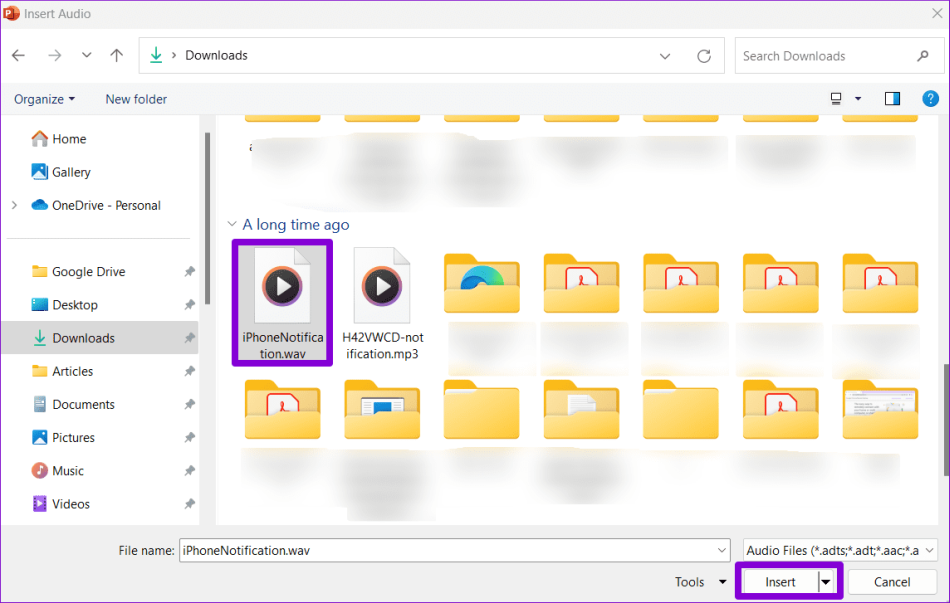Click the New folder button
The height and width of the screenshot is (603, 950).
(x=135, y=98)
